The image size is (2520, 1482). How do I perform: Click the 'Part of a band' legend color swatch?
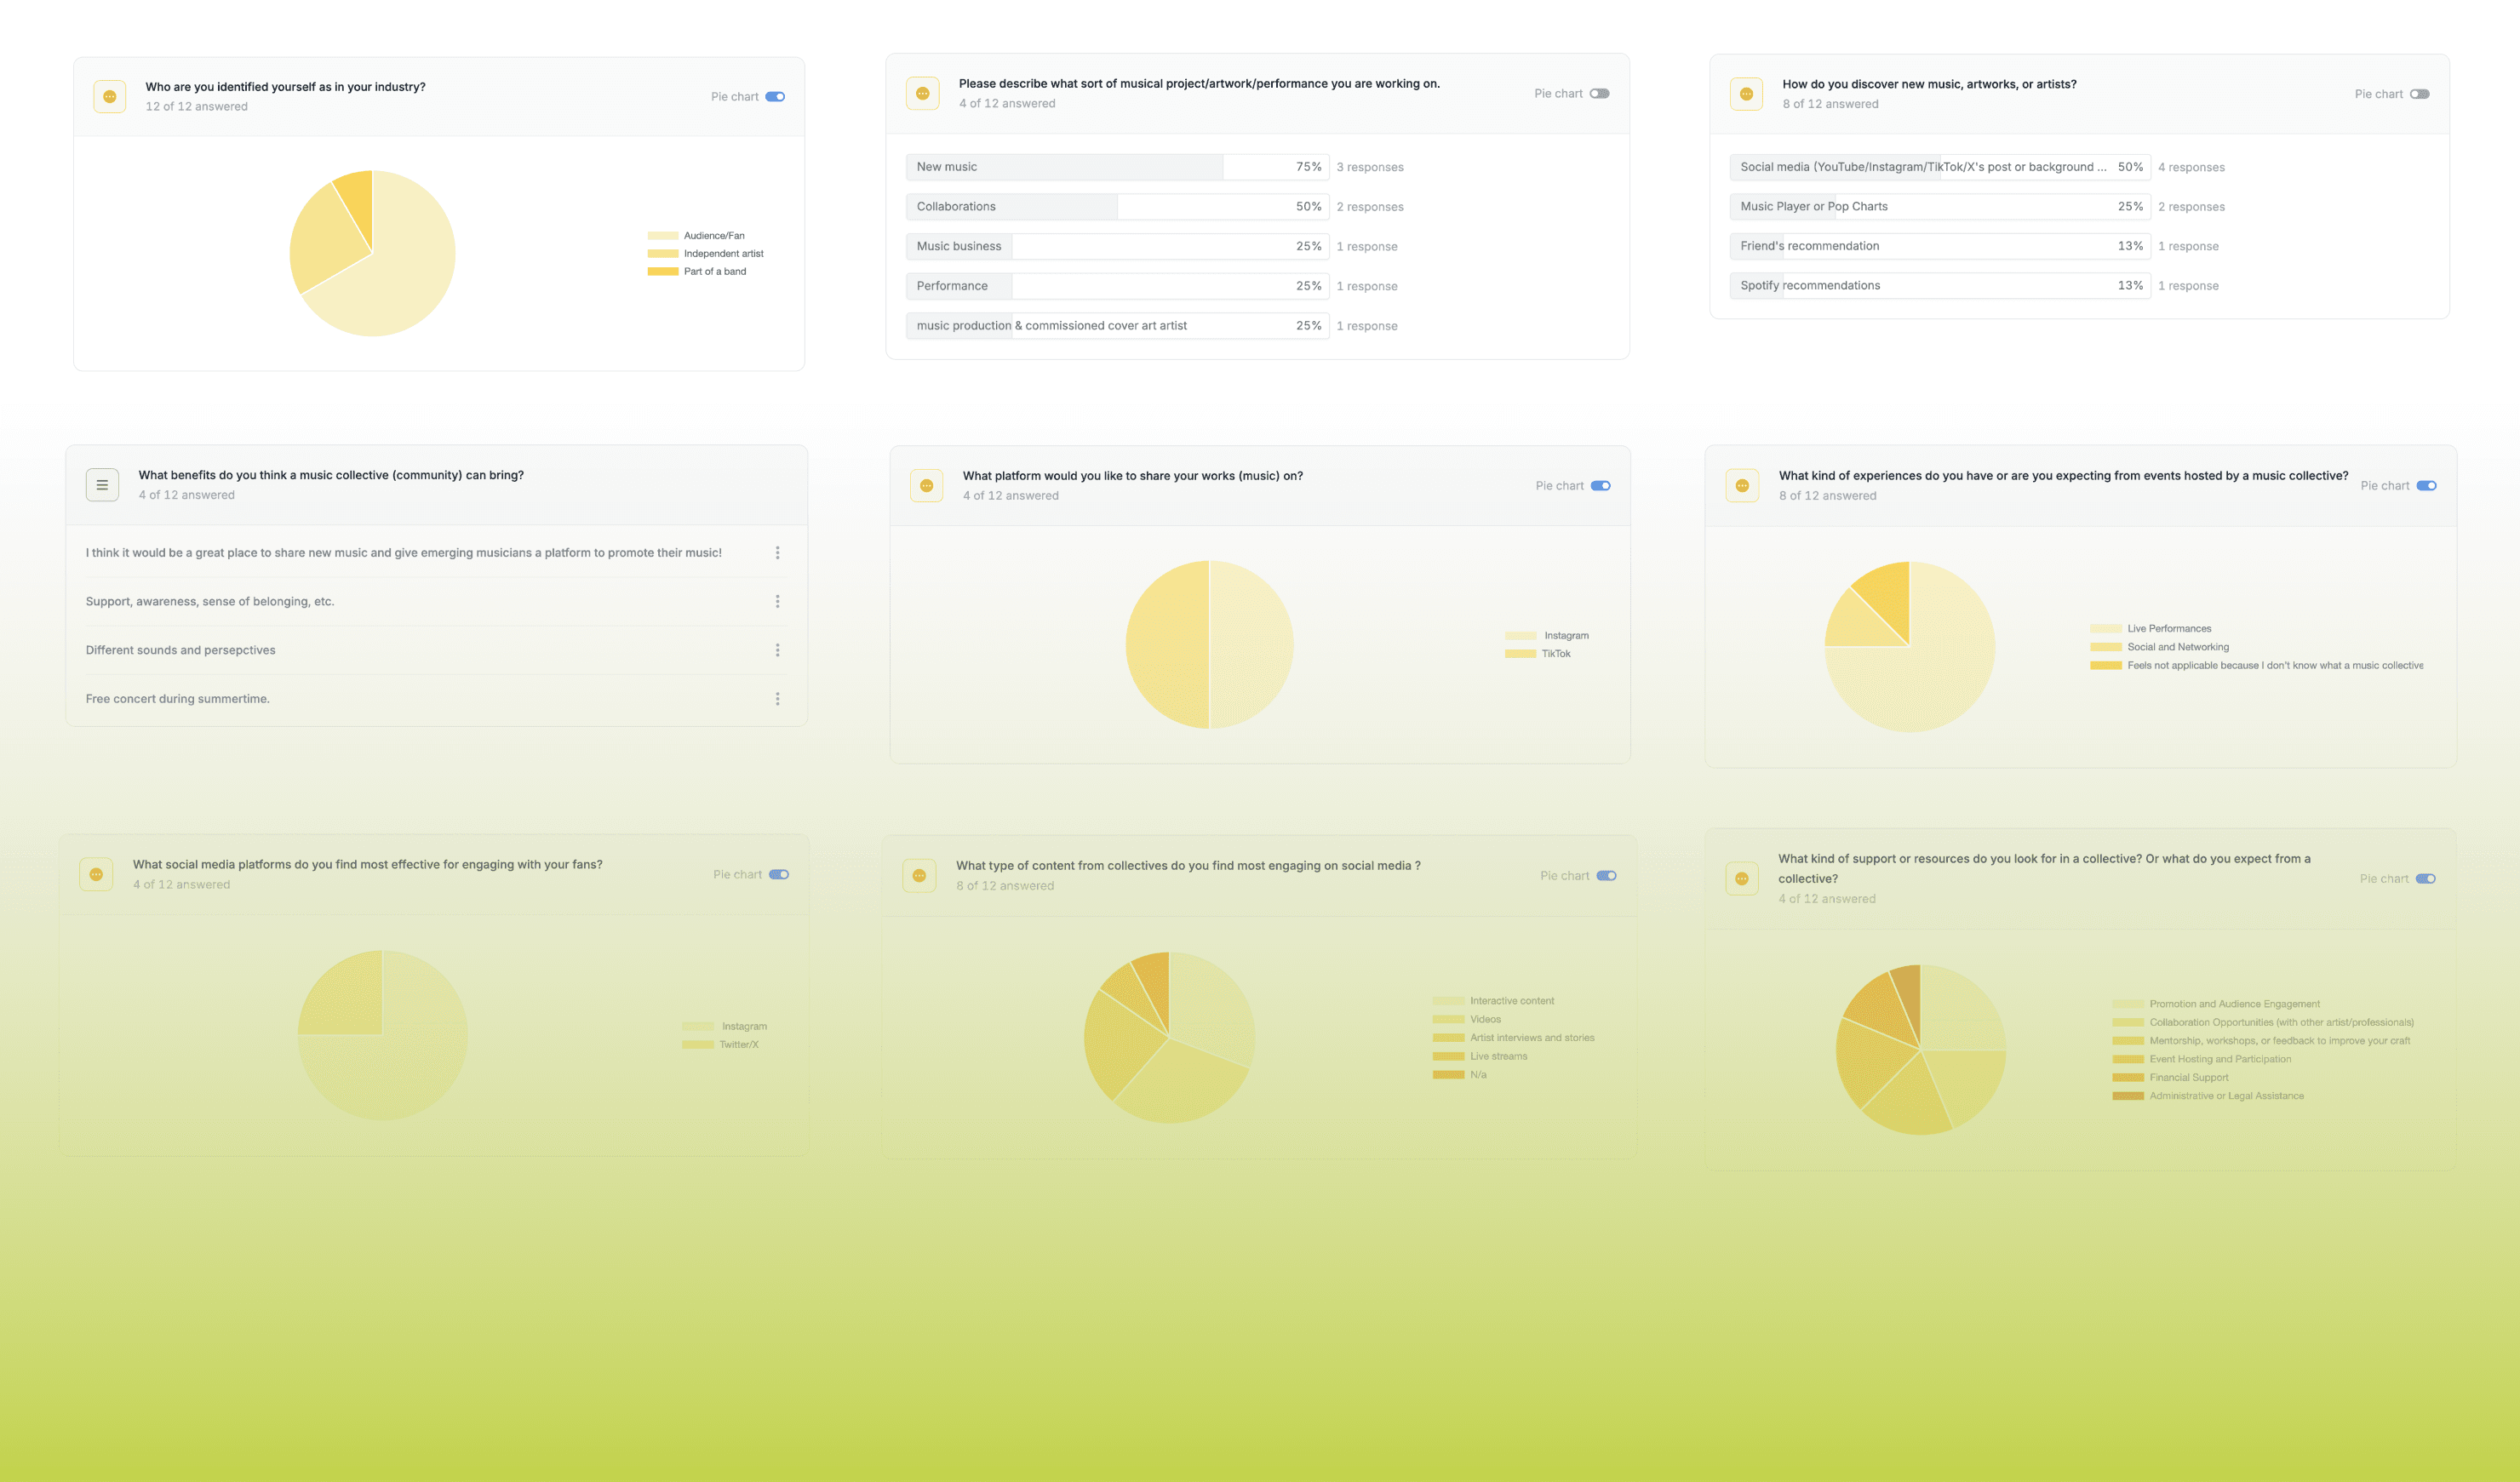663,272
